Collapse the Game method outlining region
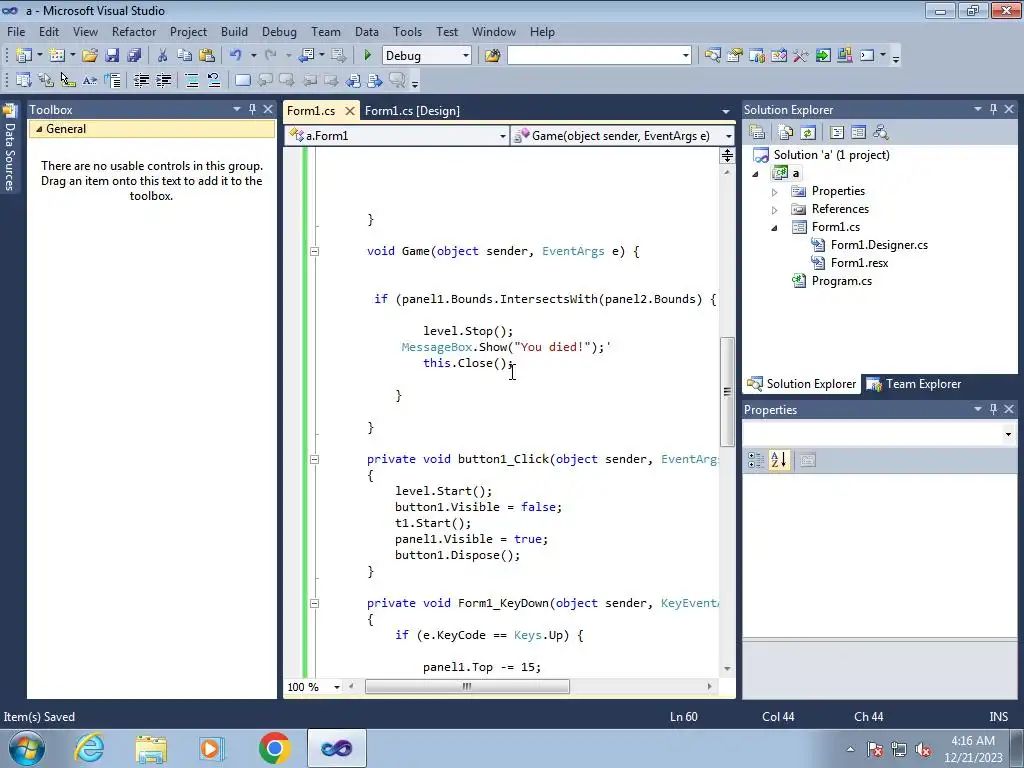This screenshot has height=768, width=1024. pyautogui.click(x=314, y=251)
